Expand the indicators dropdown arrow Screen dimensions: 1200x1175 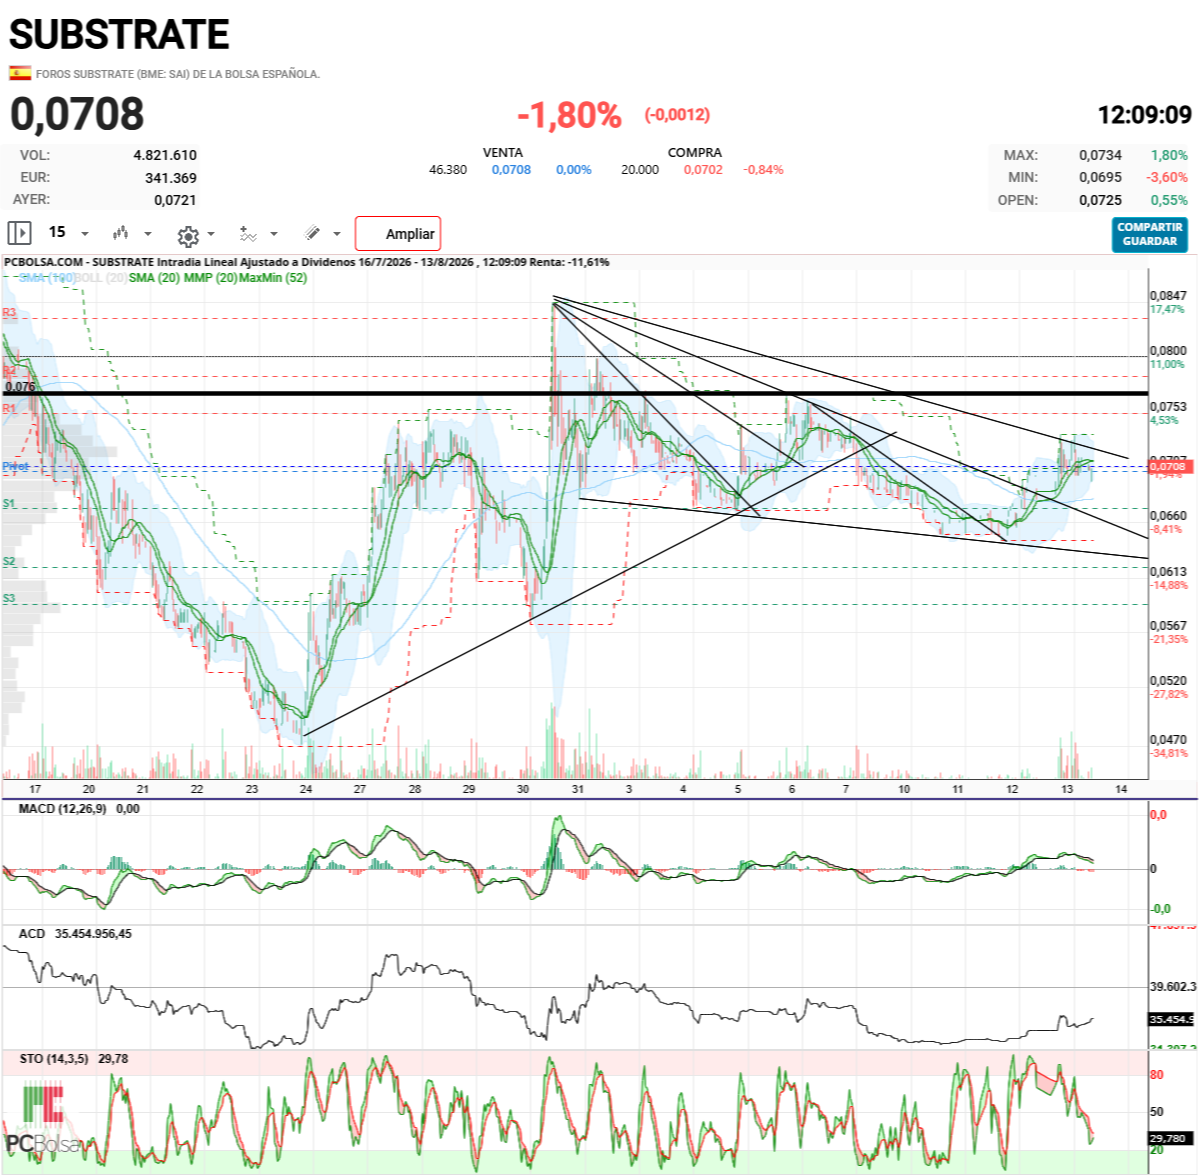click(x=274, y=235)
